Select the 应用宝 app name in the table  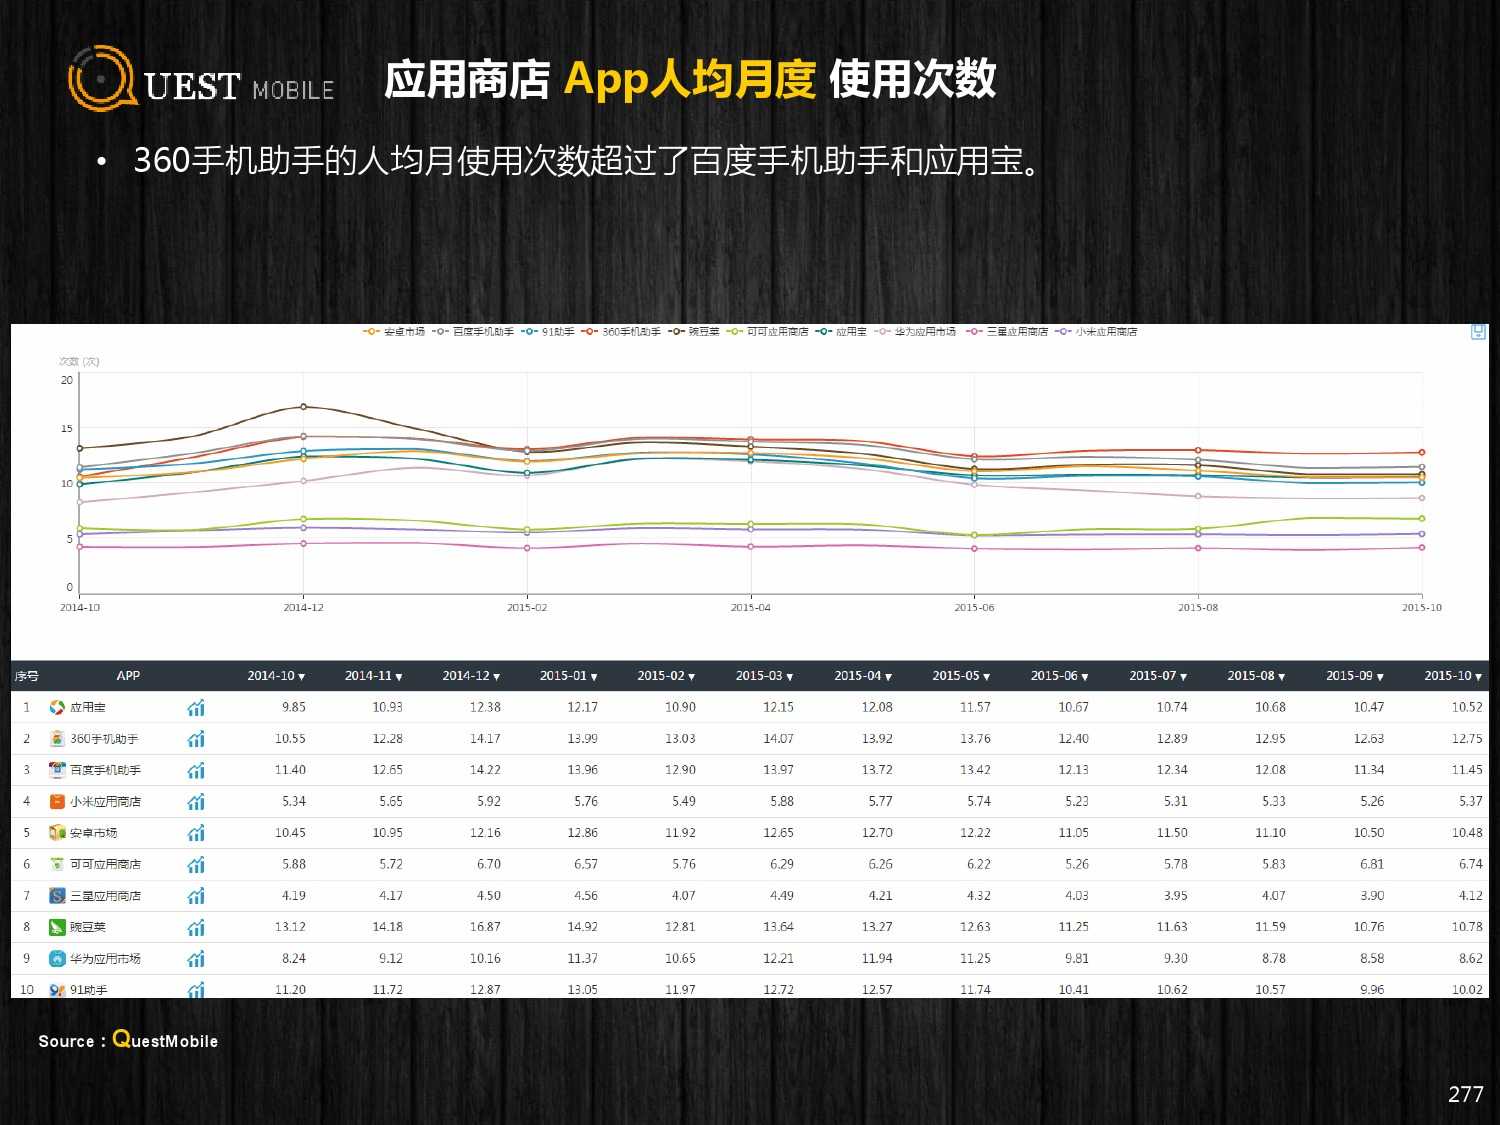tap(87, 708)
